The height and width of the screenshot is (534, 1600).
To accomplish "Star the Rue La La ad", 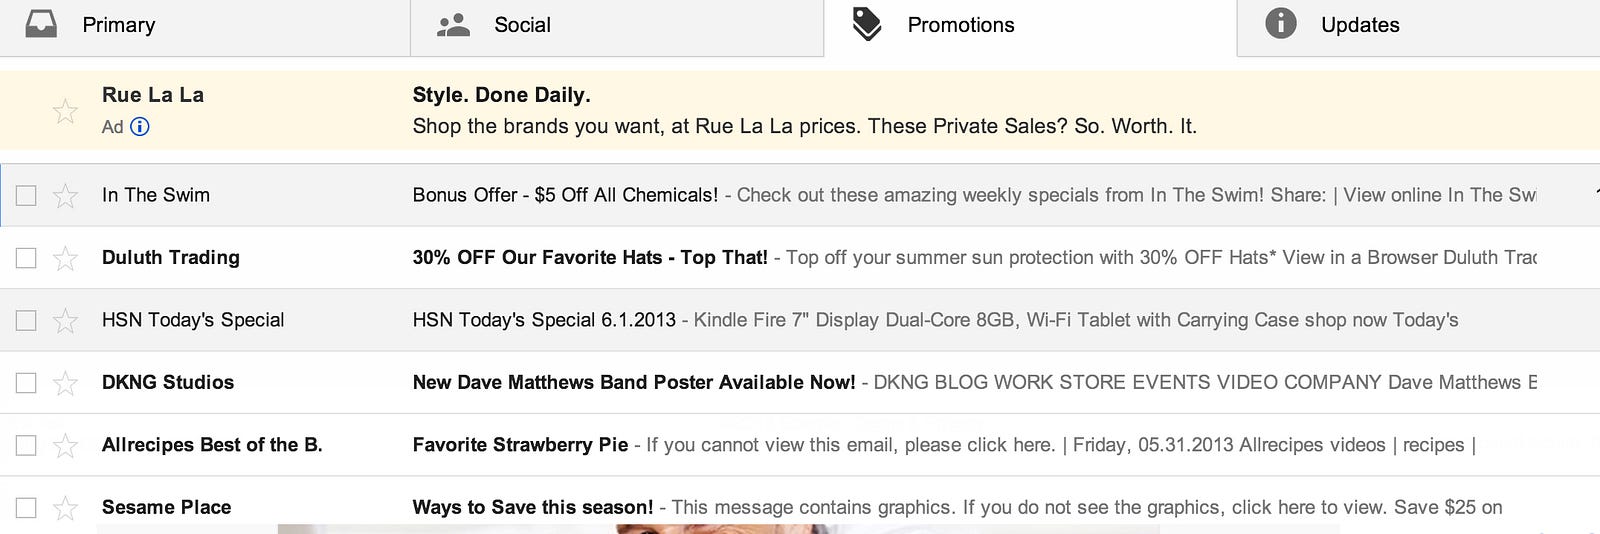I will pyautogui.click(x=65, y=111).
